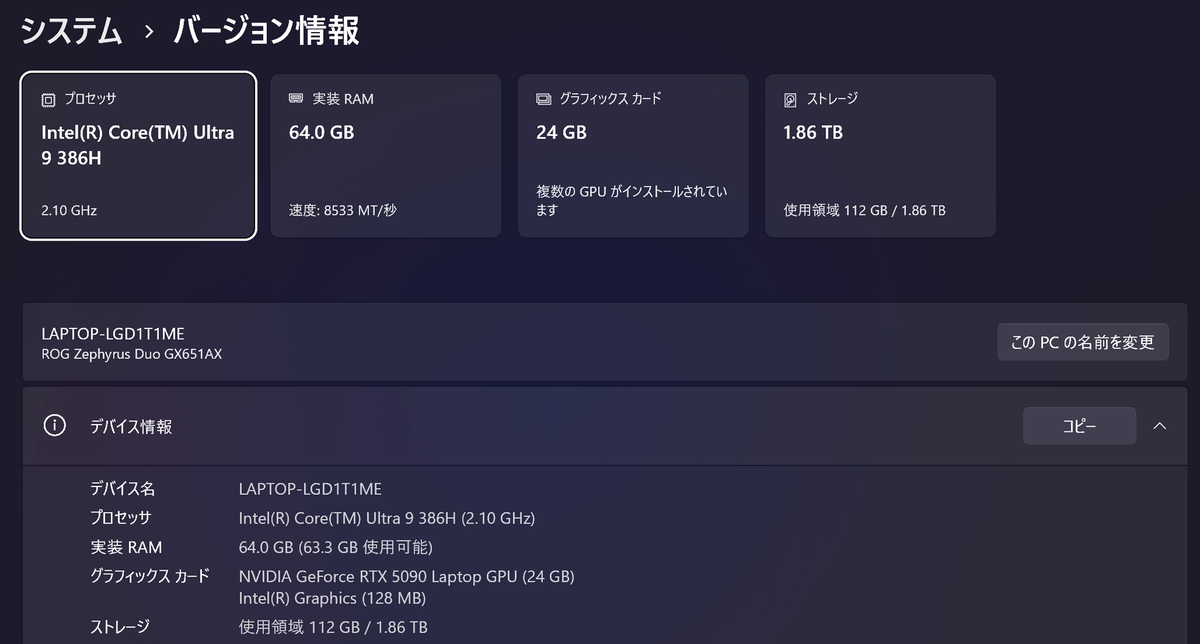This screenshot has height=644, width=1200.
Task: Click the コピー button
Action: [x=1079, y=426]
